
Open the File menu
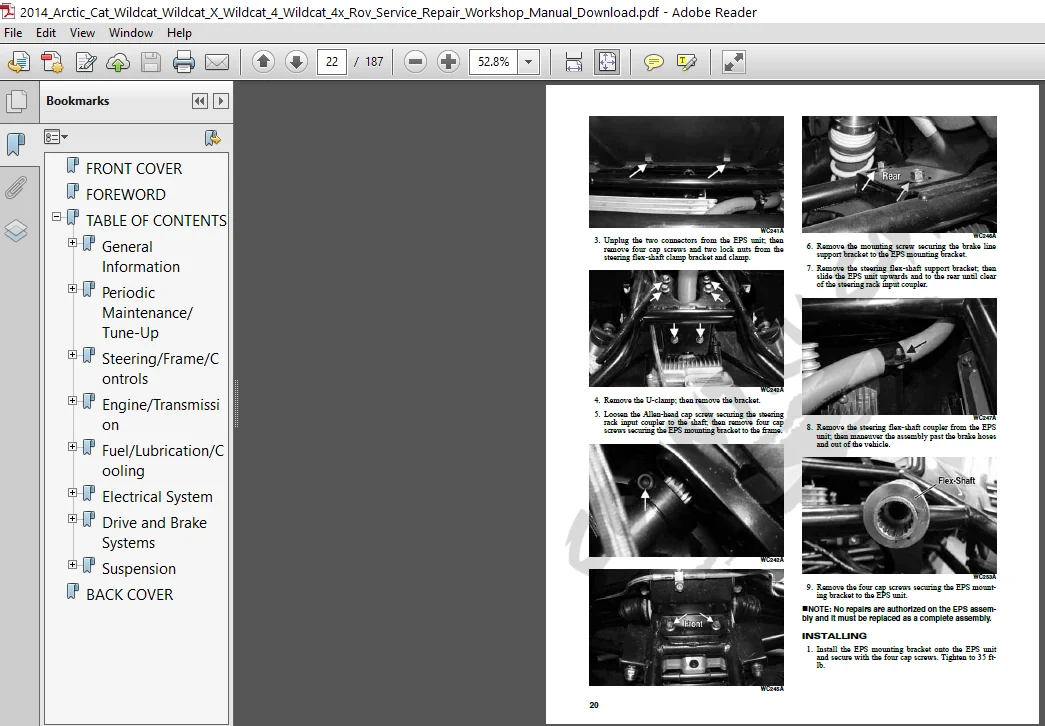coord(13,33)
